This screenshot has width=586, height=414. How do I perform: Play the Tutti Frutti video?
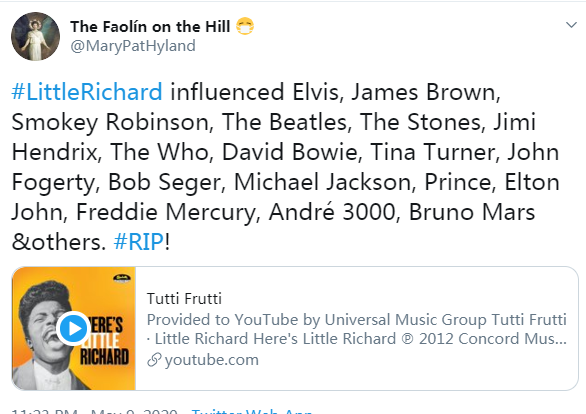point(73,328)
